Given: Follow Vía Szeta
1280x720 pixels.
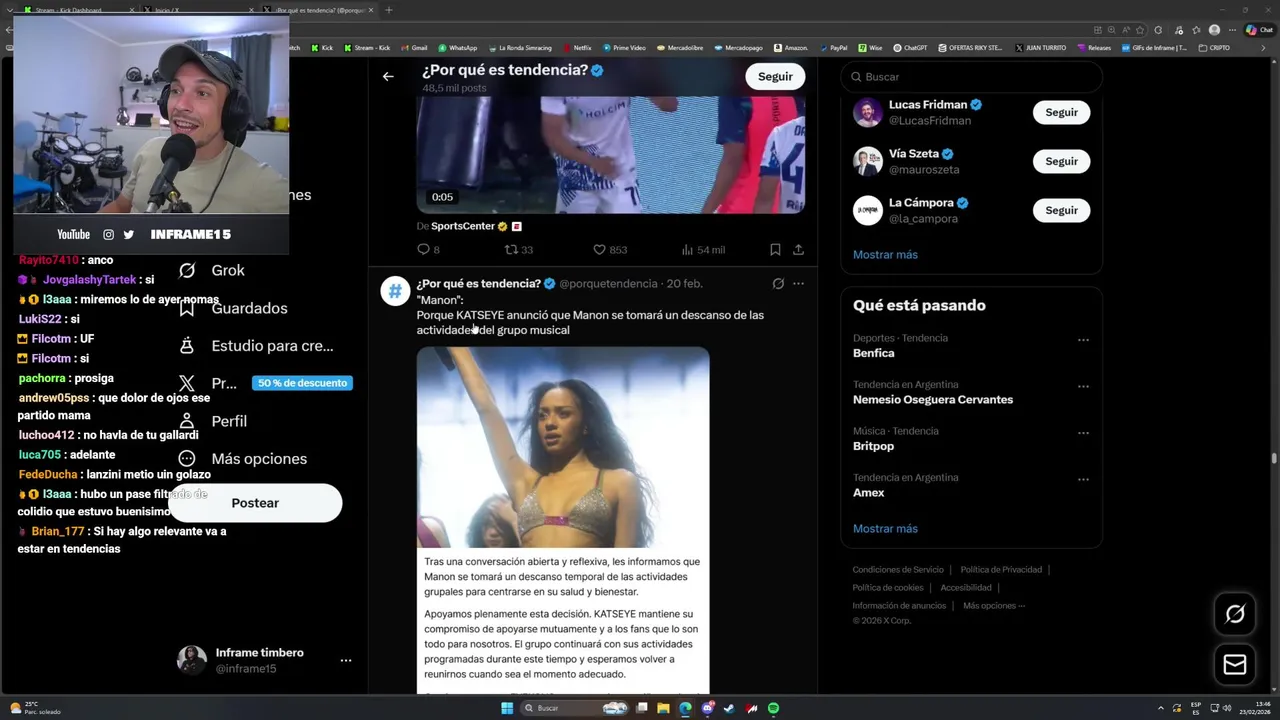Looking at the screenshot, I should [x=1061, y=161].
